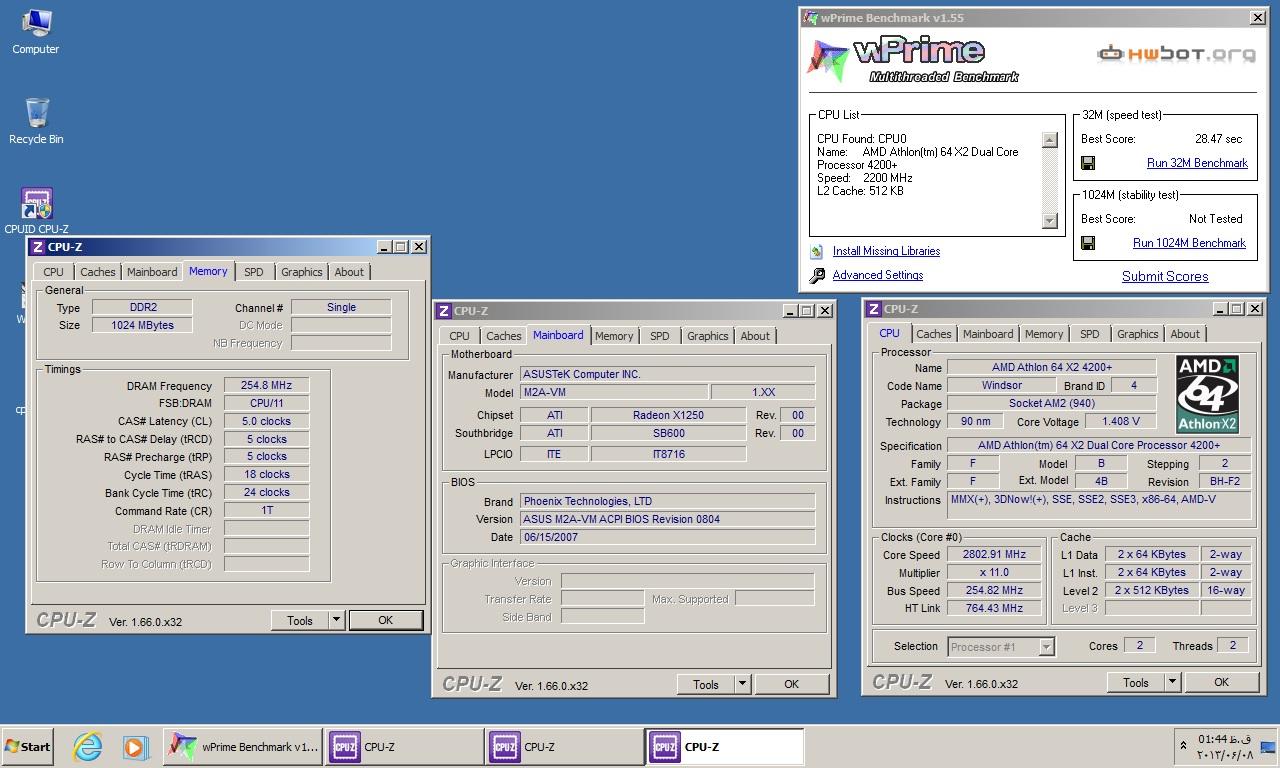Switch to Memory tab in Mainboard window
This screenshot has width=1280, height=768.
[x=614, y=336]
